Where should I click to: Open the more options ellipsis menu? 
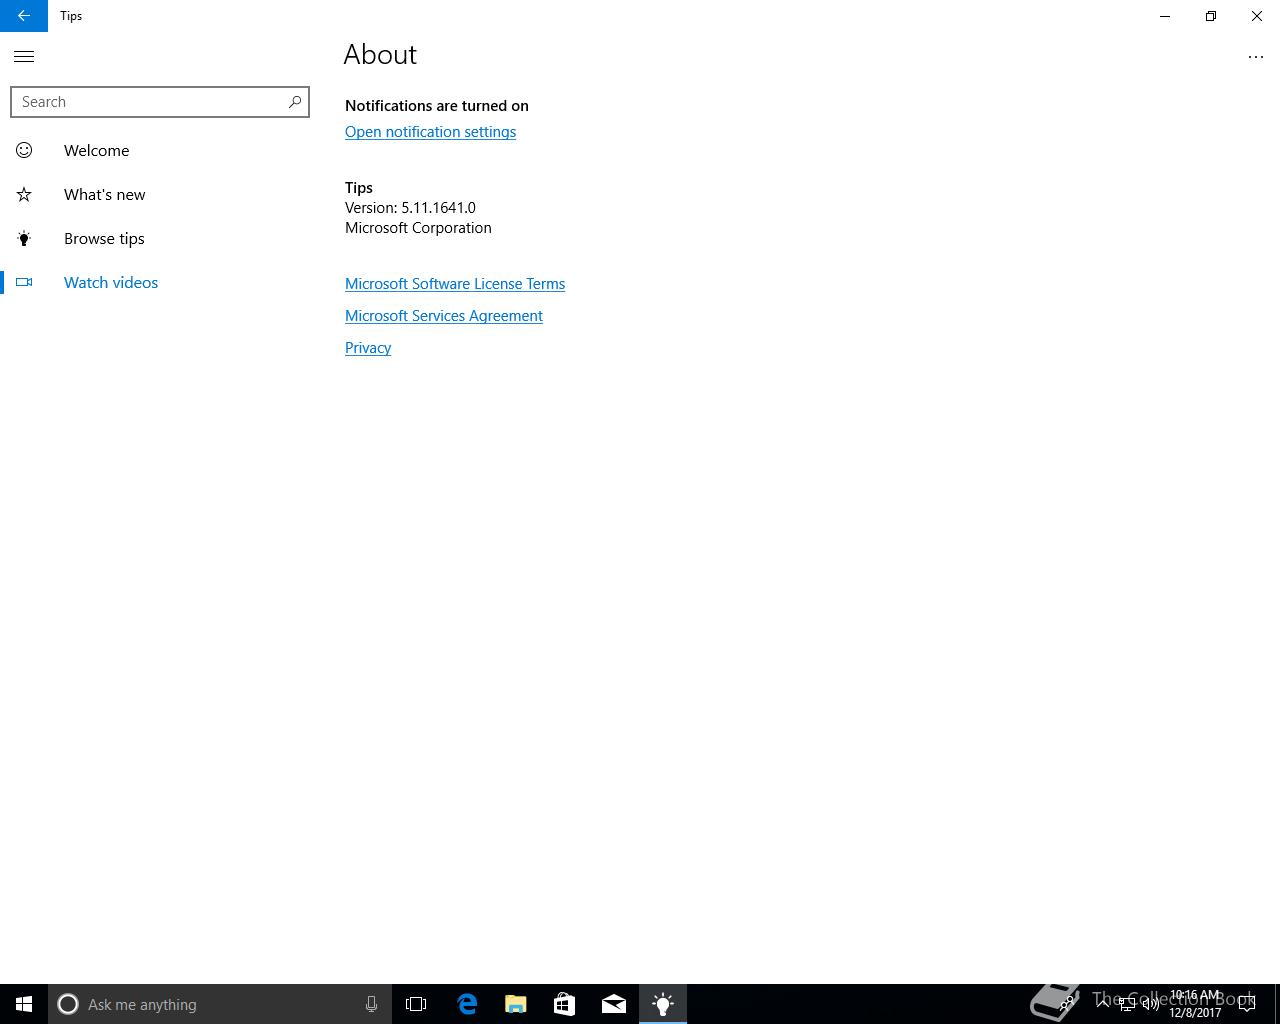pos(1256,57)
